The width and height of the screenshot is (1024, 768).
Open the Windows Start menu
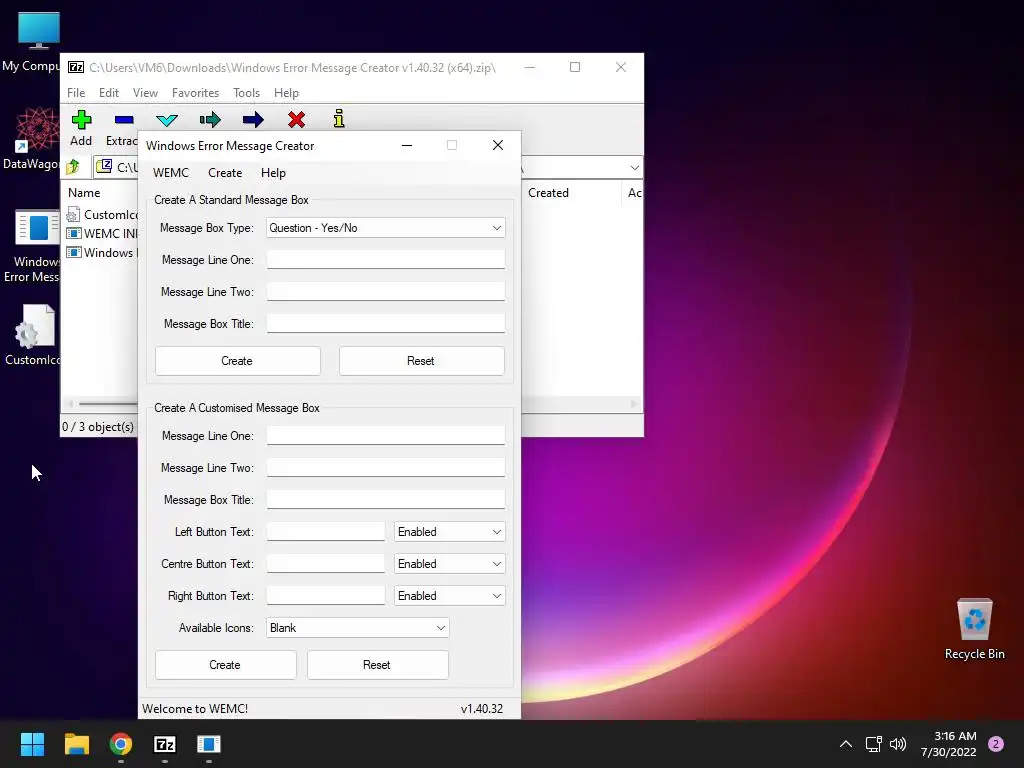[32, 744]
